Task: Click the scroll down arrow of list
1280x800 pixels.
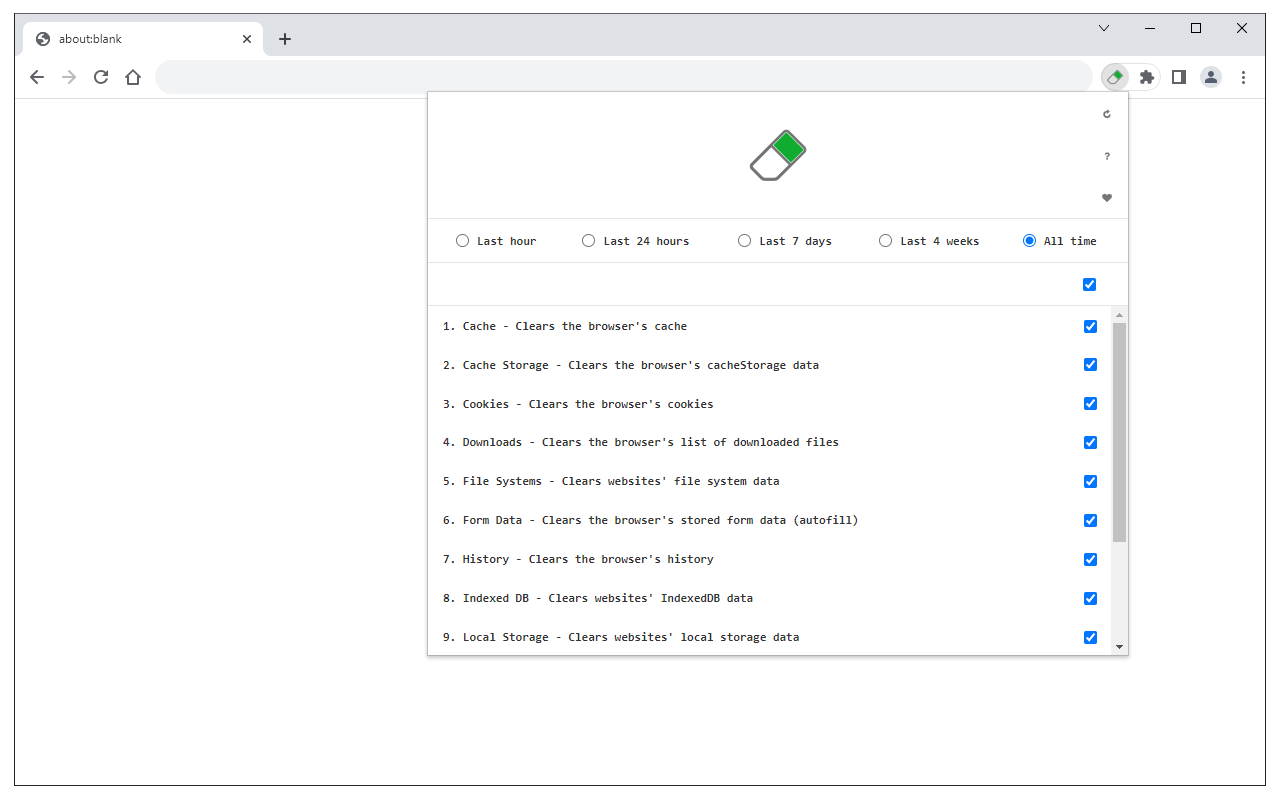Action: tap(1119, 647)
